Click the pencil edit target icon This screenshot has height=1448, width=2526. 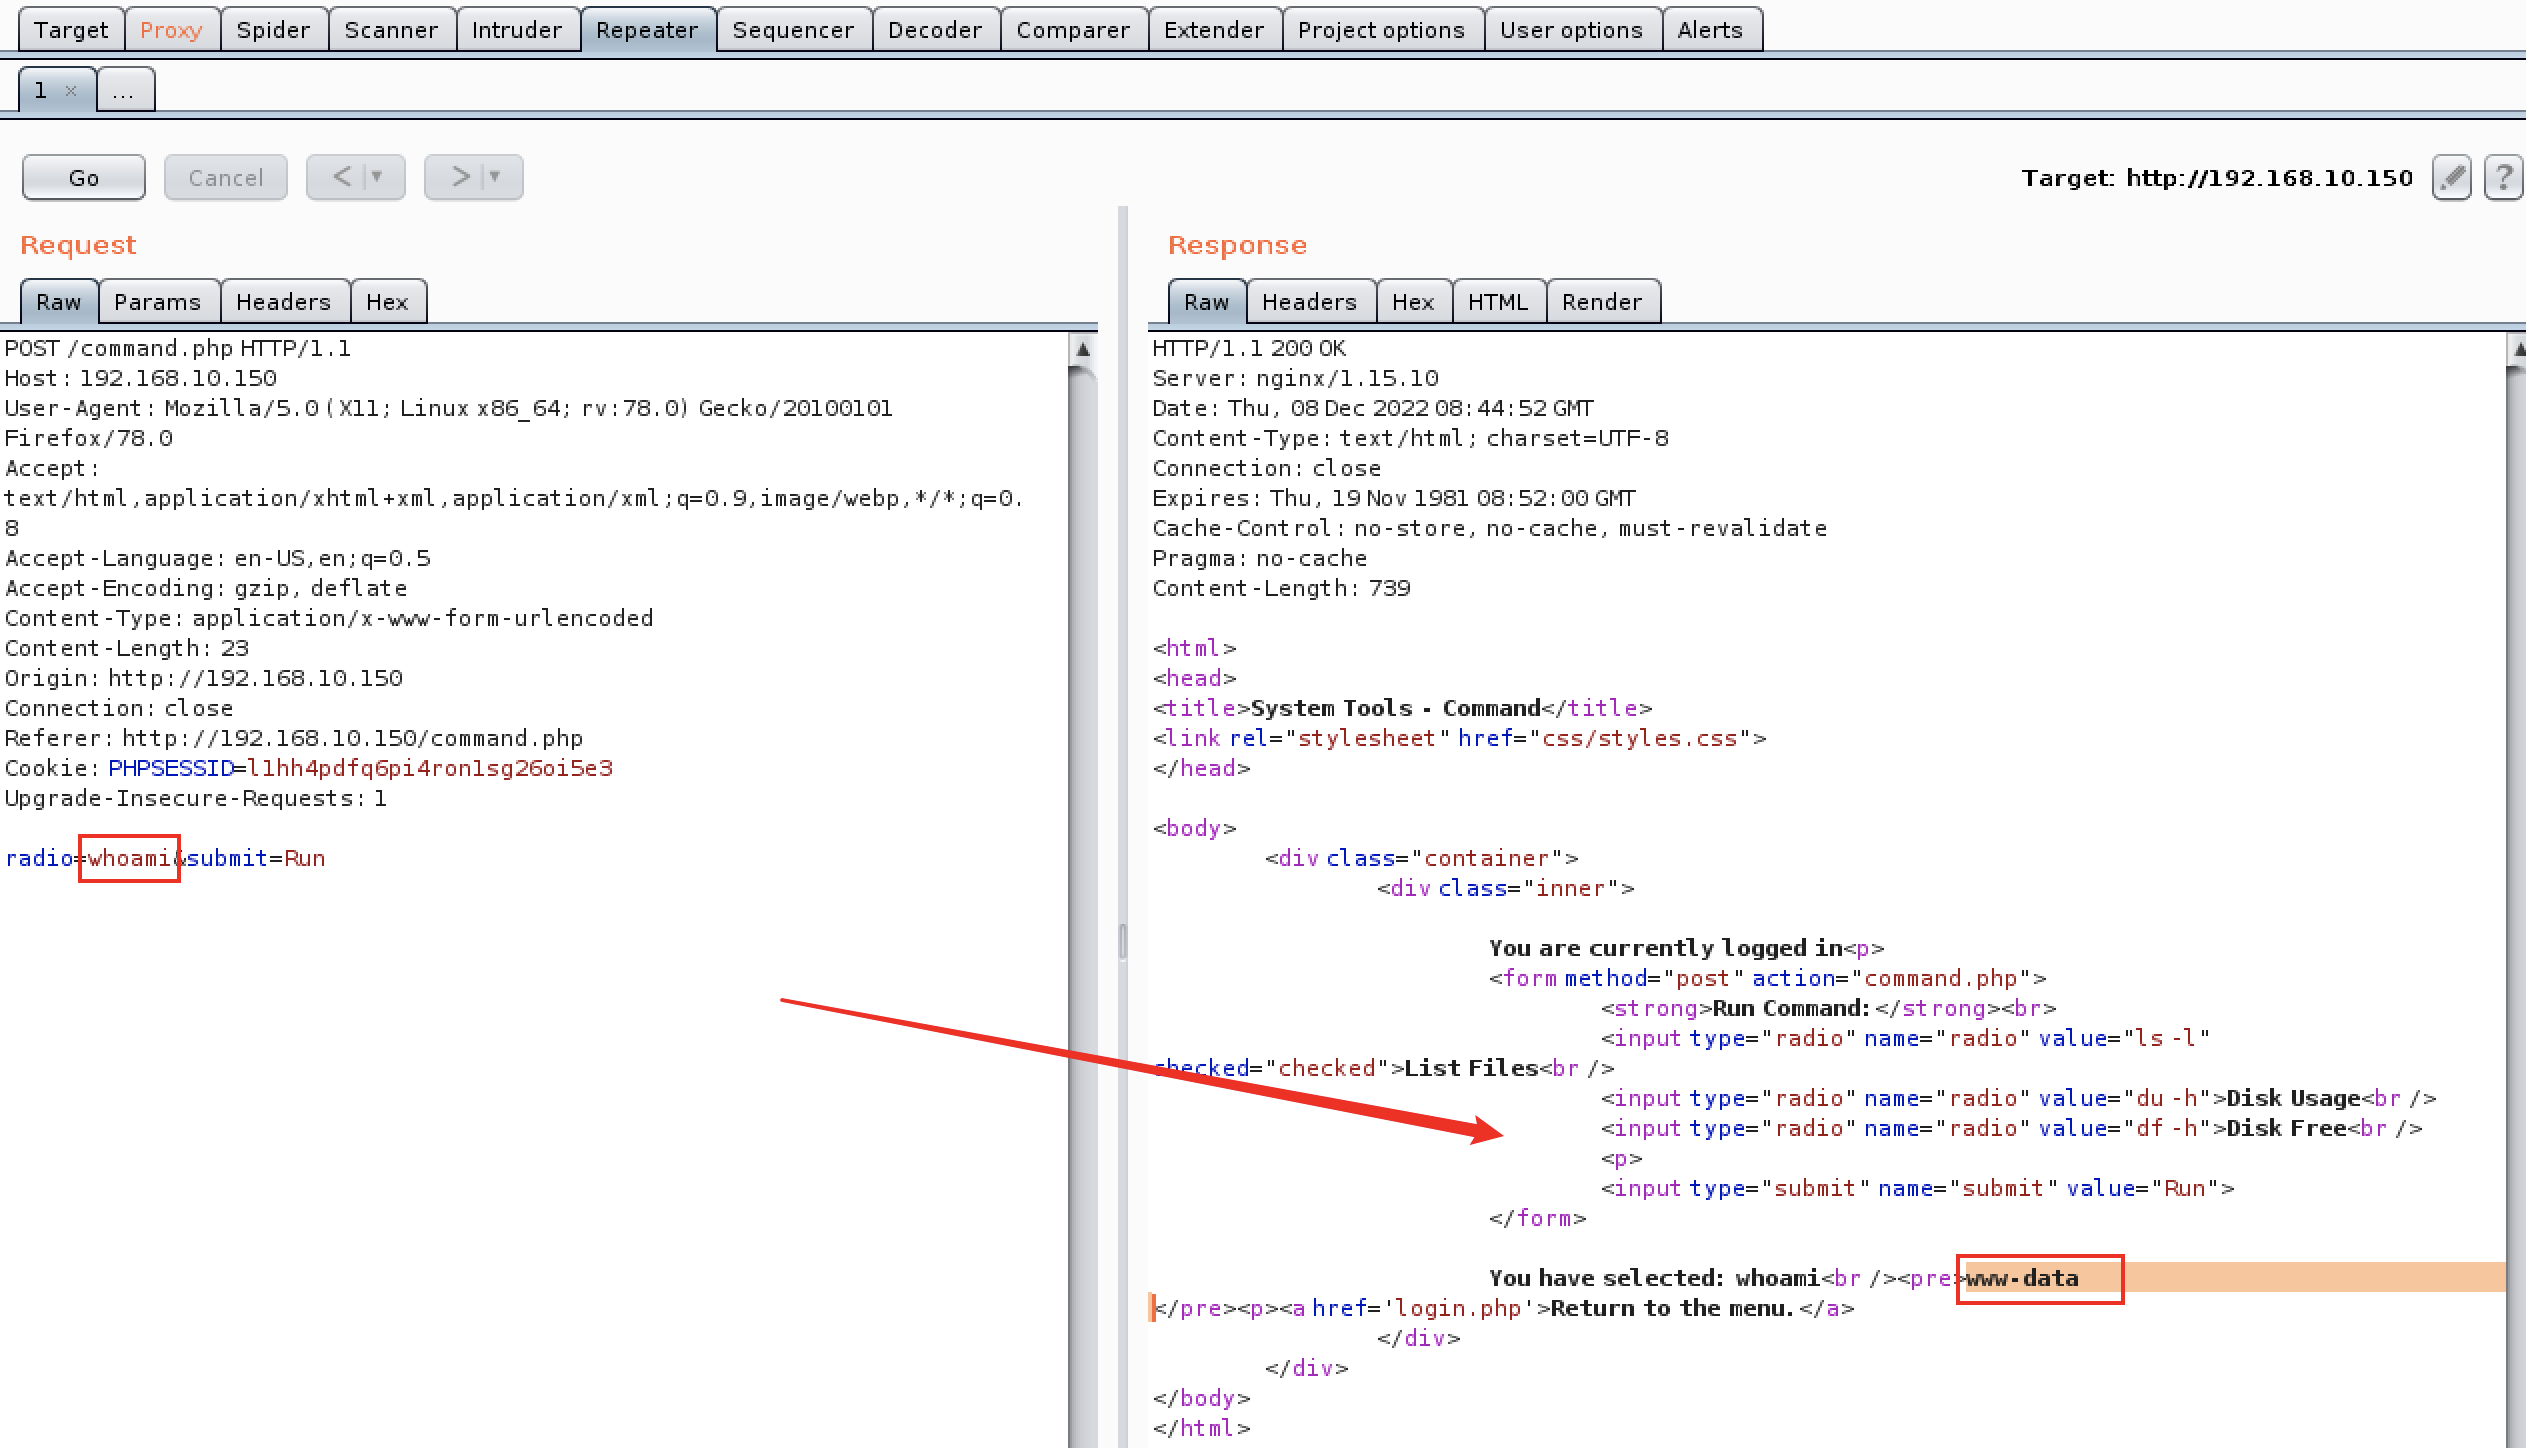[x=2451, y=178]
